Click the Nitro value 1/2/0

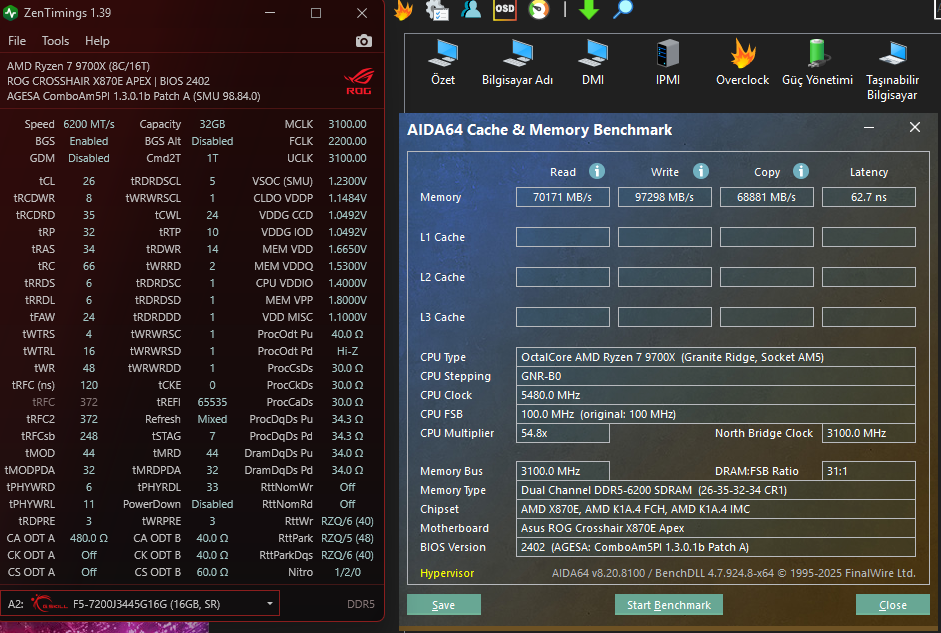coord(347,572)
